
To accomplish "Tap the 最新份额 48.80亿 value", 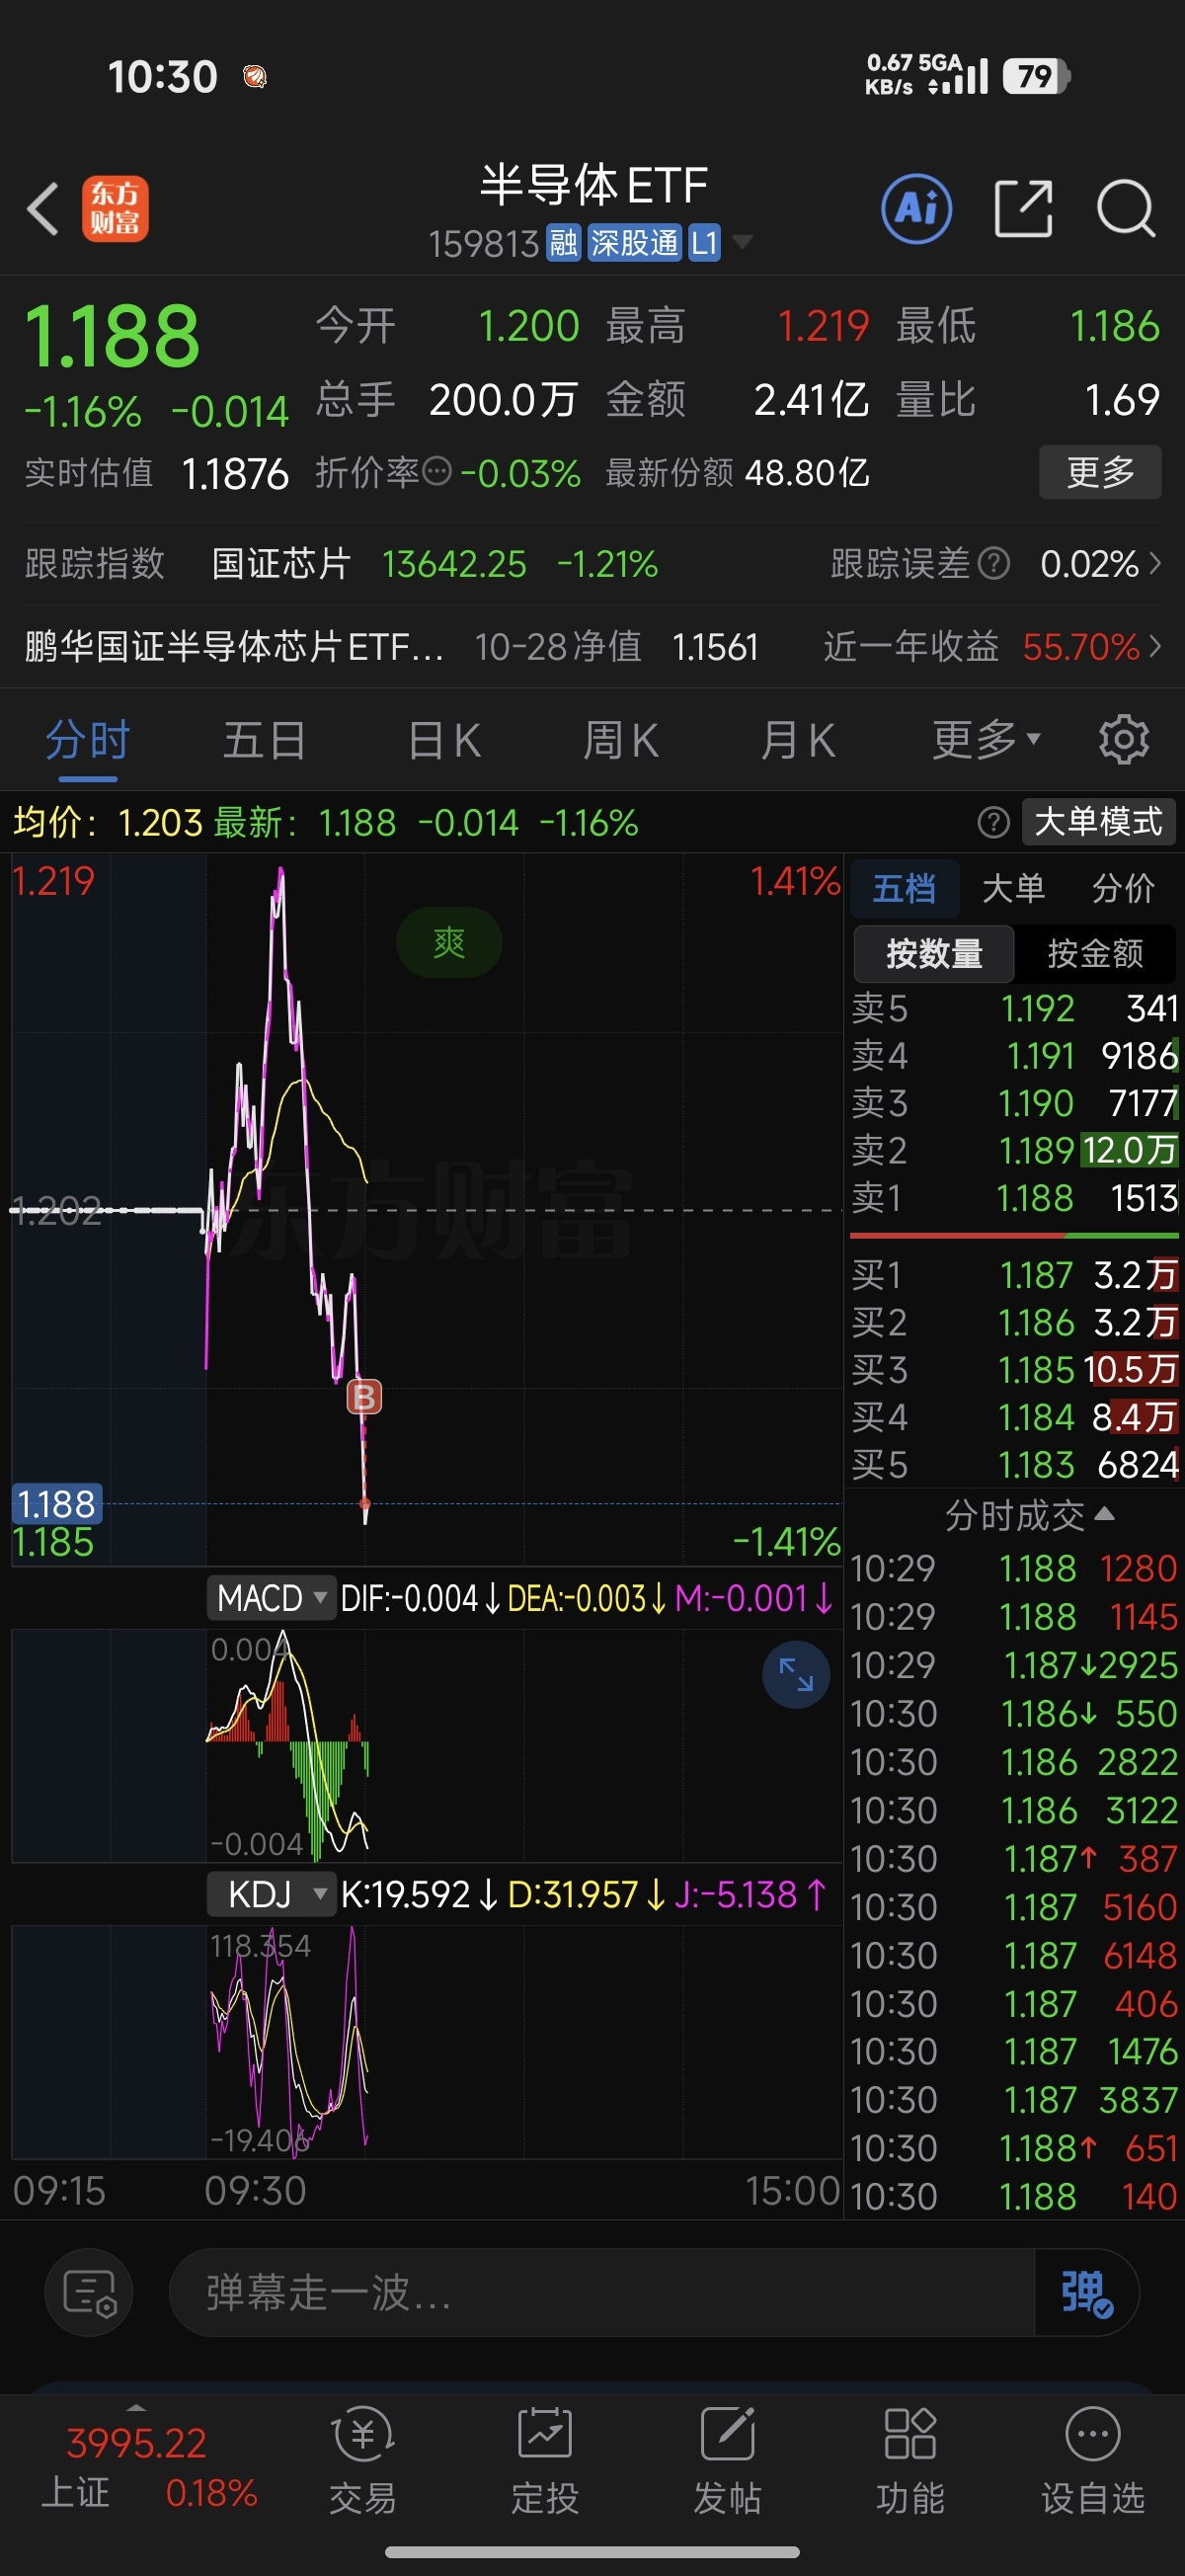I will (x=806, y=473).
